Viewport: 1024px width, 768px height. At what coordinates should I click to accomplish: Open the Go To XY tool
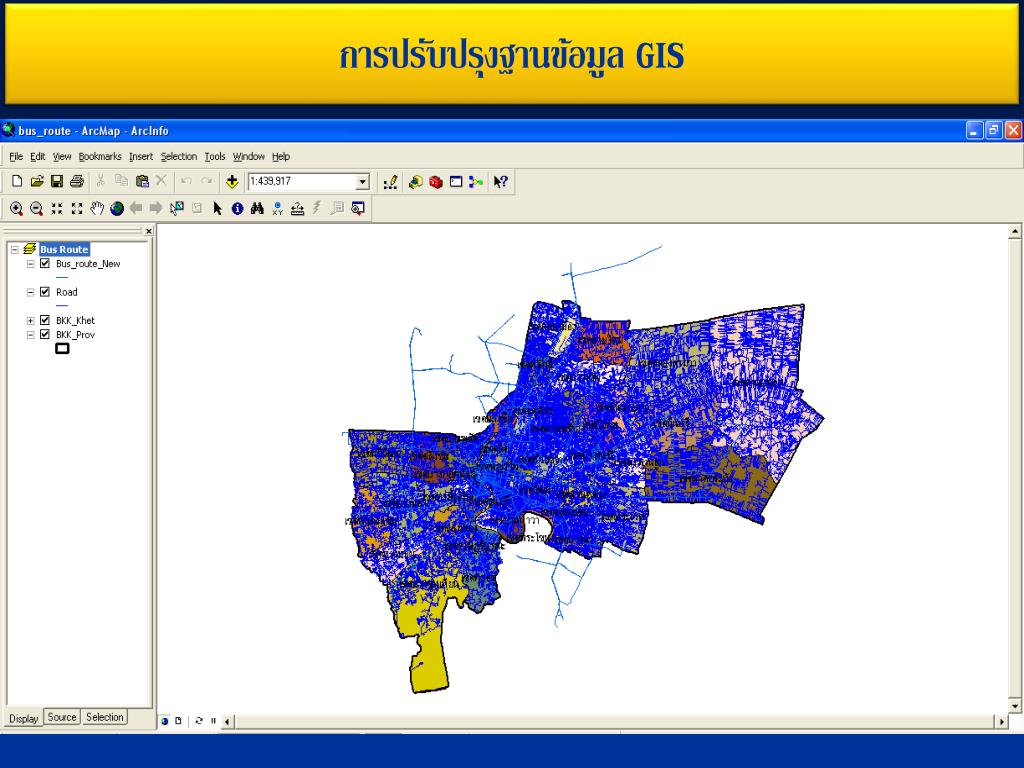[278, 208]
